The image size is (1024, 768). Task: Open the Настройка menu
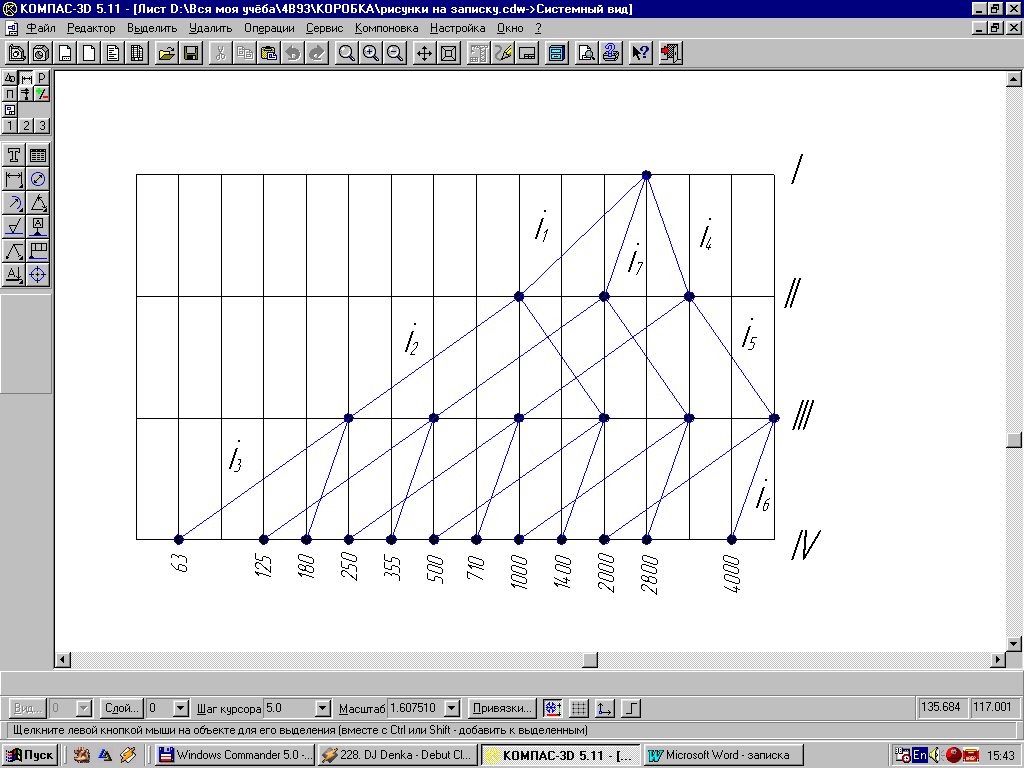[457, 28]
